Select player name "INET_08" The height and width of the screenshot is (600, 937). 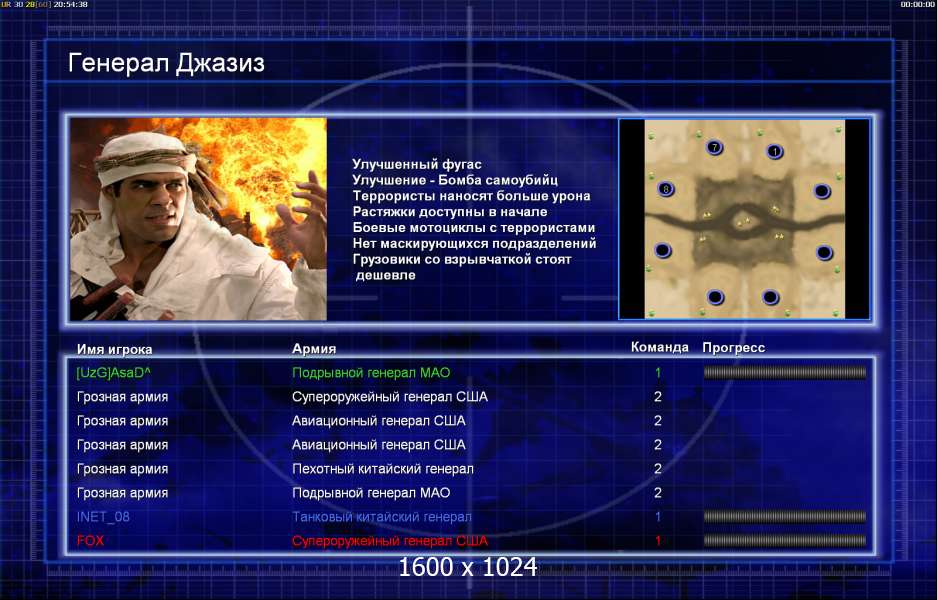103,517
